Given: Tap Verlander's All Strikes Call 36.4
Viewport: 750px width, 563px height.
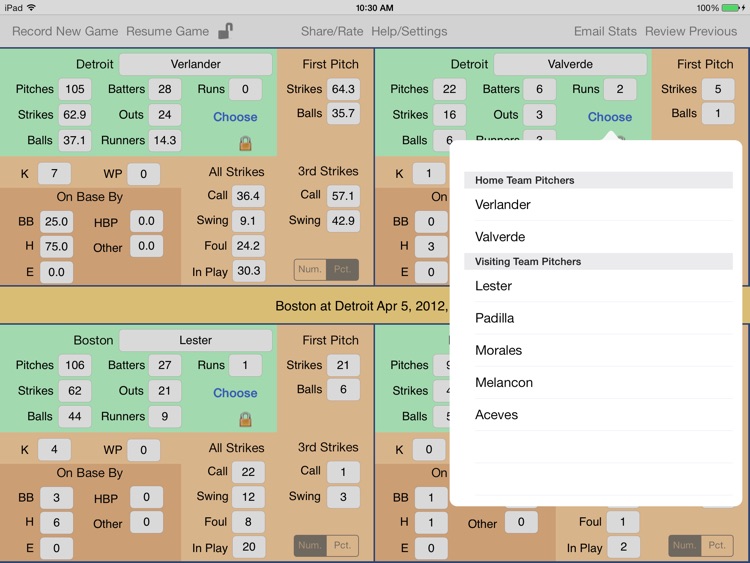Looking at the screenshot, I should (x=248, y=196).
